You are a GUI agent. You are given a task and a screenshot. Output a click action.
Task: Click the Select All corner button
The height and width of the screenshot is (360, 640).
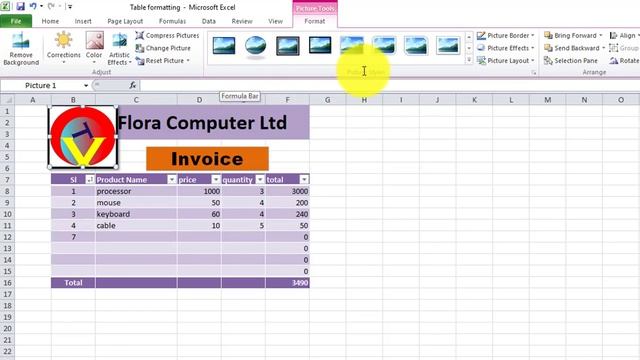(x=7, y=100)
